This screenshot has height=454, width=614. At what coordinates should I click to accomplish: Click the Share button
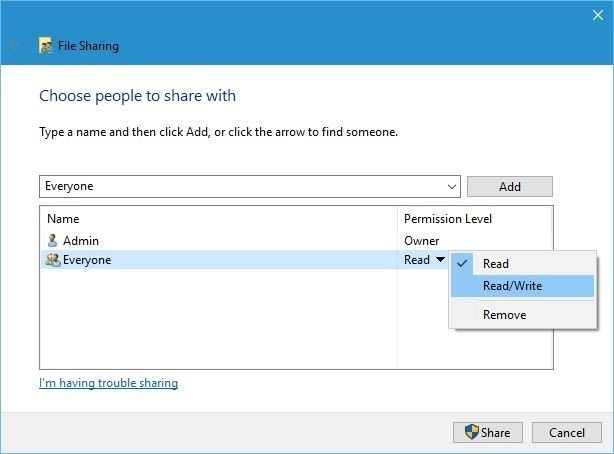pos(487,432)
